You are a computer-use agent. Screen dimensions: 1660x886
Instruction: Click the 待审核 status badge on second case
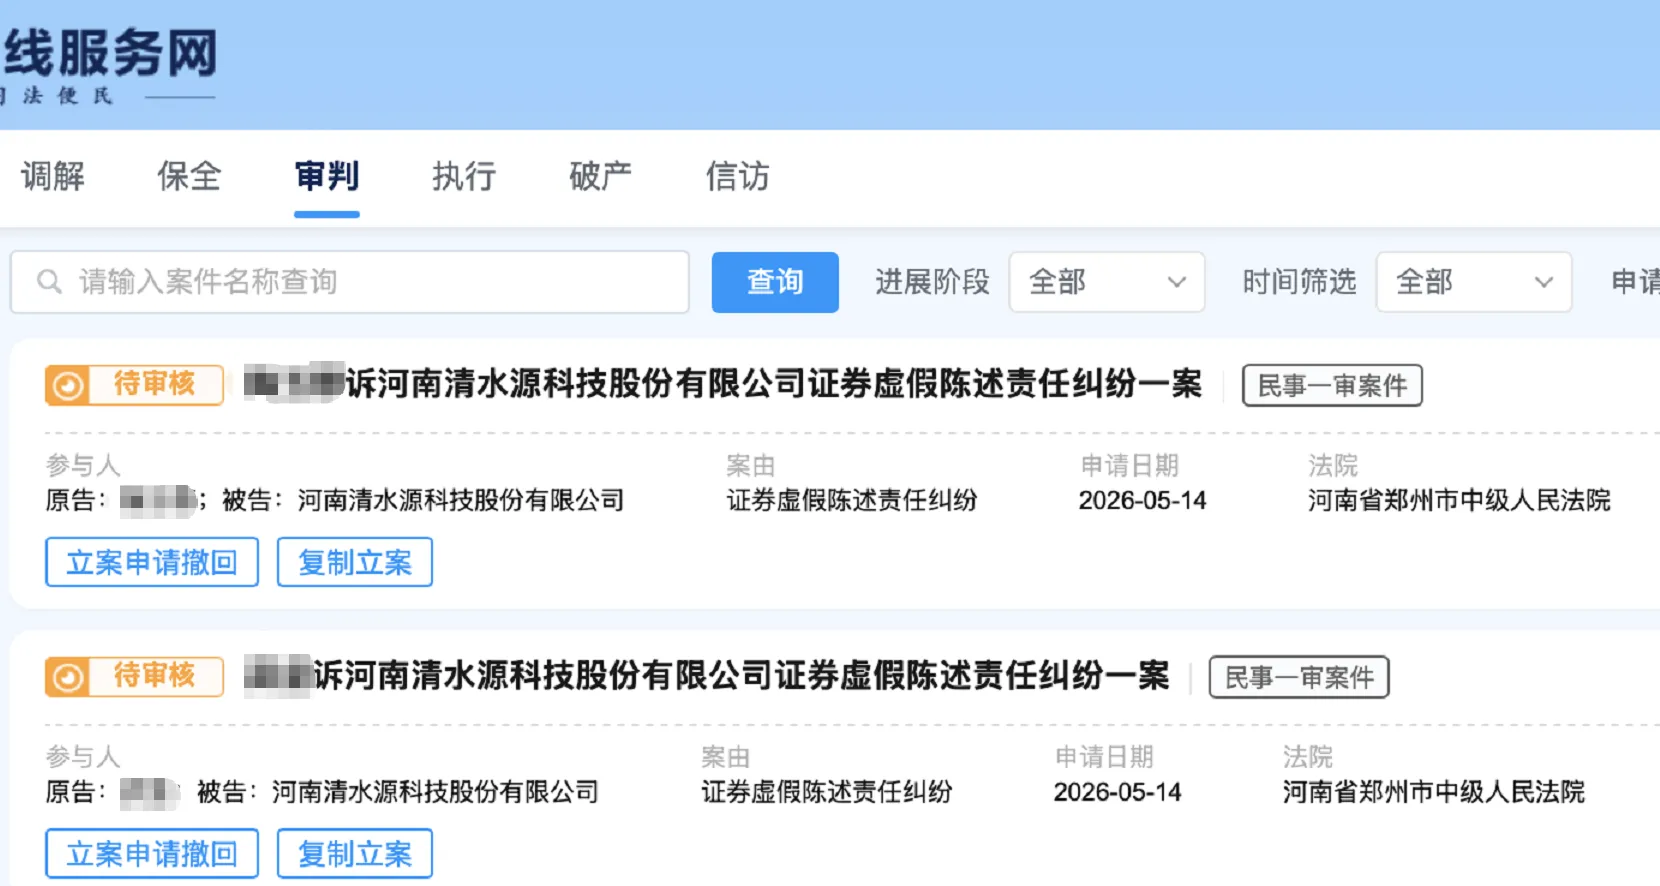pyautogui.click(x=134, y=677)
